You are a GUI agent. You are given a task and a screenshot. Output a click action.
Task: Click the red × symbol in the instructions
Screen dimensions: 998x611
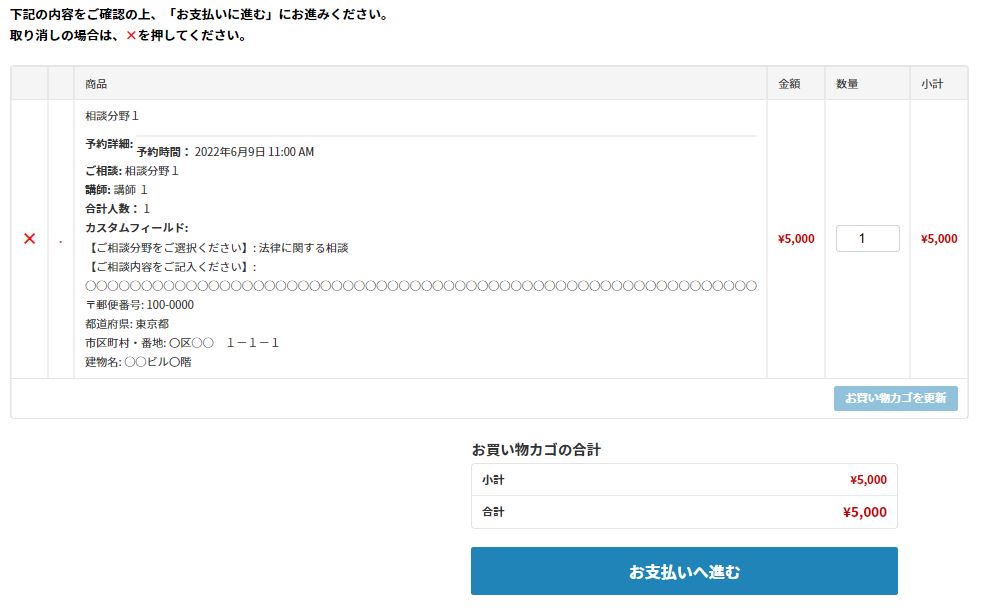(131, 36)
